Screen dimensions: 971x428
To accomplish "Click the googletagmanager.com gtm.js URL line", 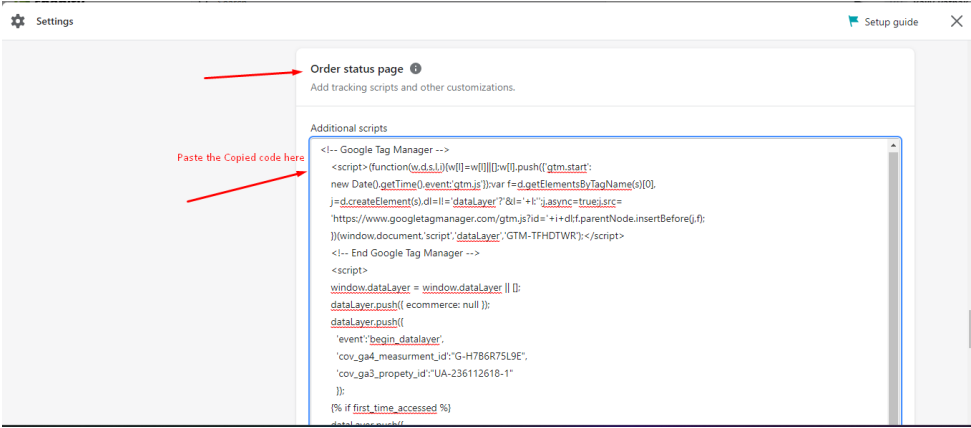I will point(518,219).
